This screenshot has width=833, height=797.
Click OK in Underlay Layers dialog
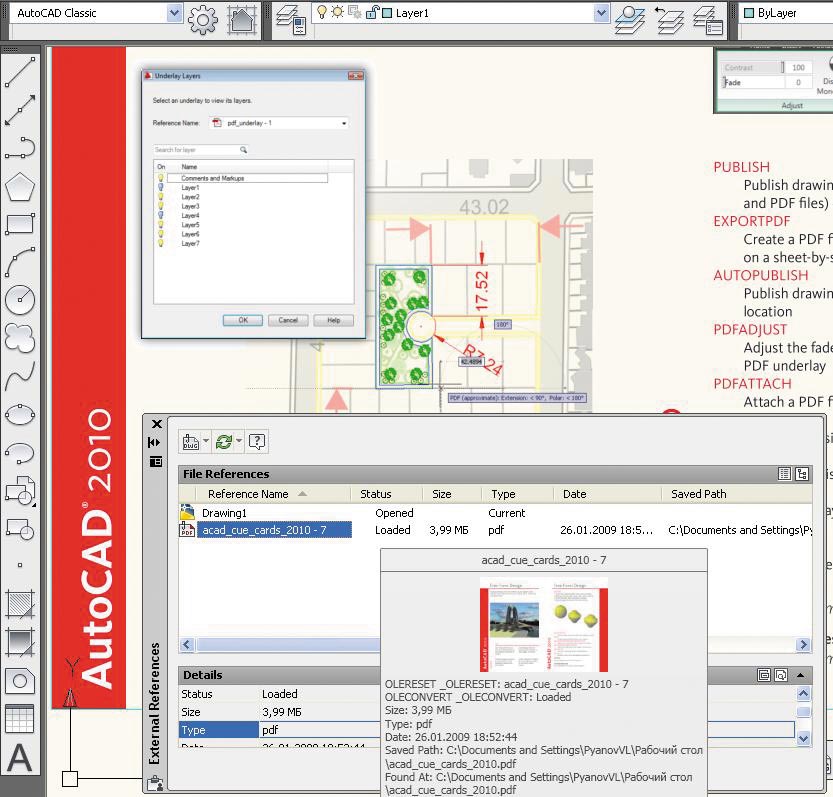243,320
